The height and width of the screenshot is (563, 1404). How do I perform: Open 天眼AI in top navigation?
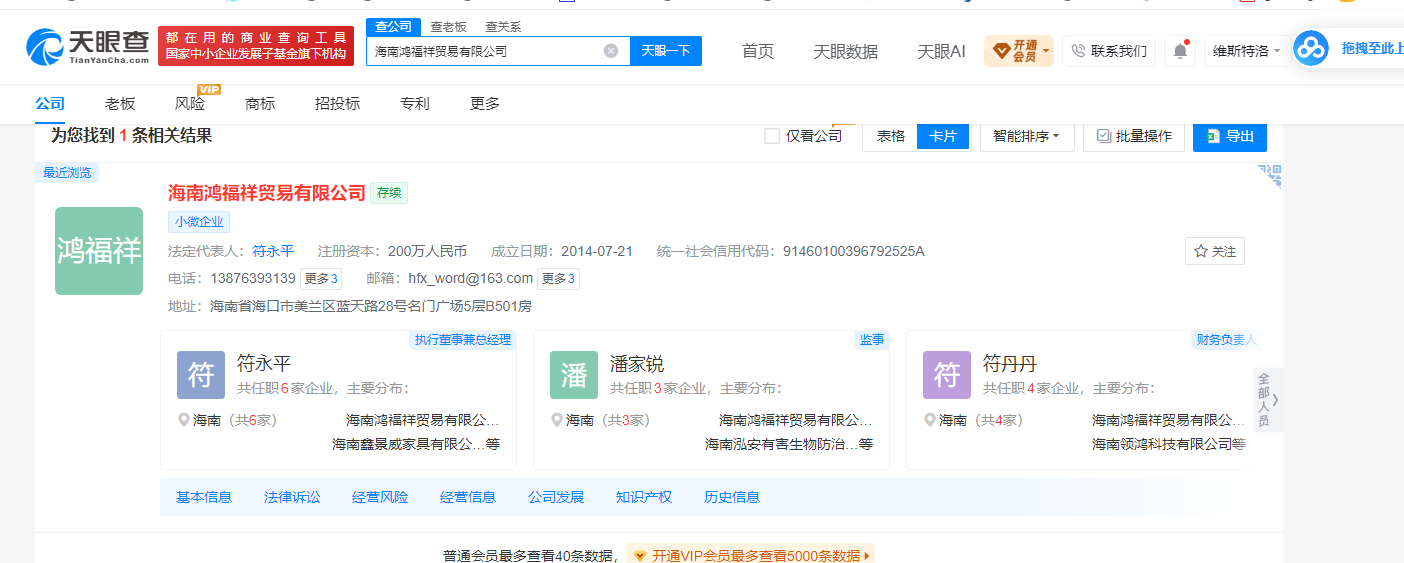point(942,51)
